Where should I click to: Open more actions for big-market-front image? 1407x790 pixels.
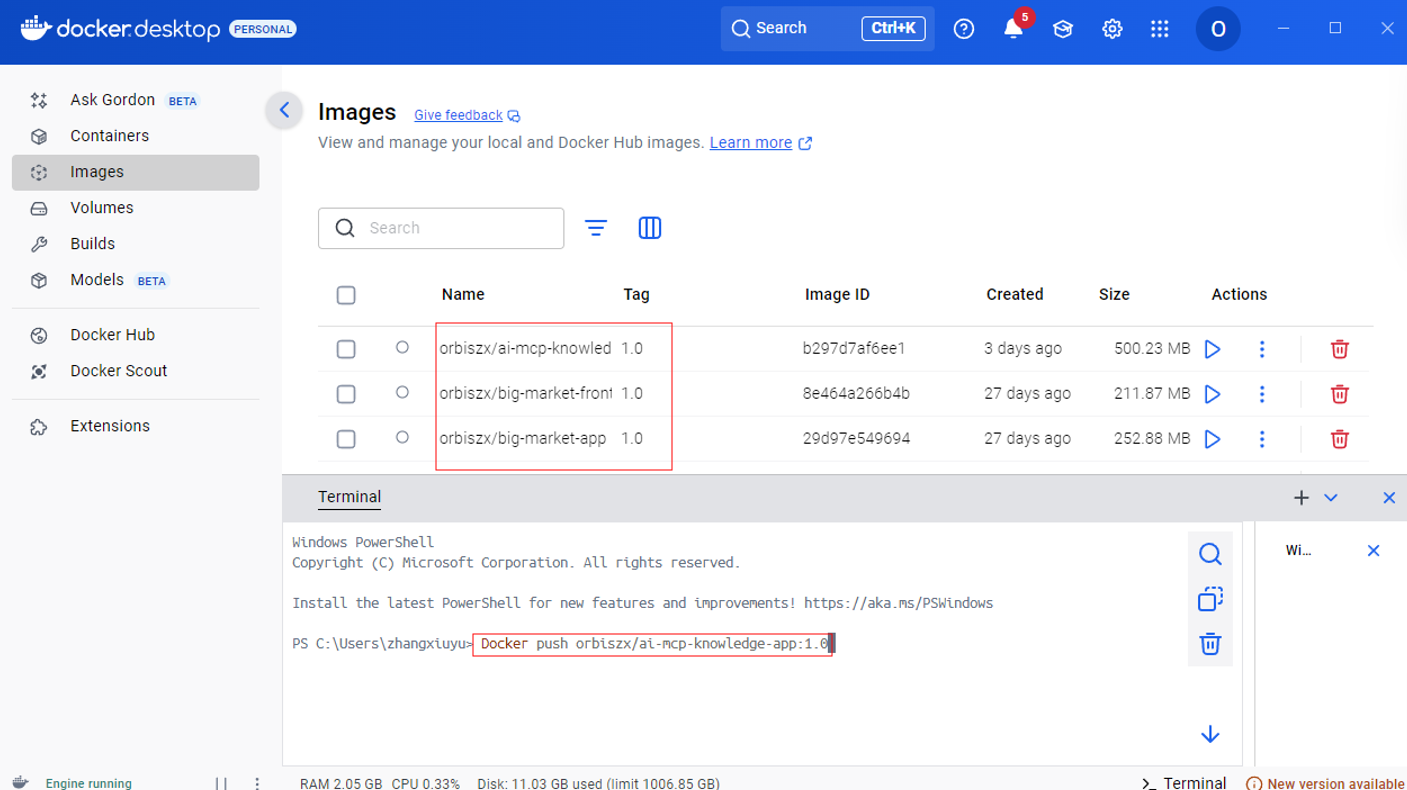[x=1262, y=394]
